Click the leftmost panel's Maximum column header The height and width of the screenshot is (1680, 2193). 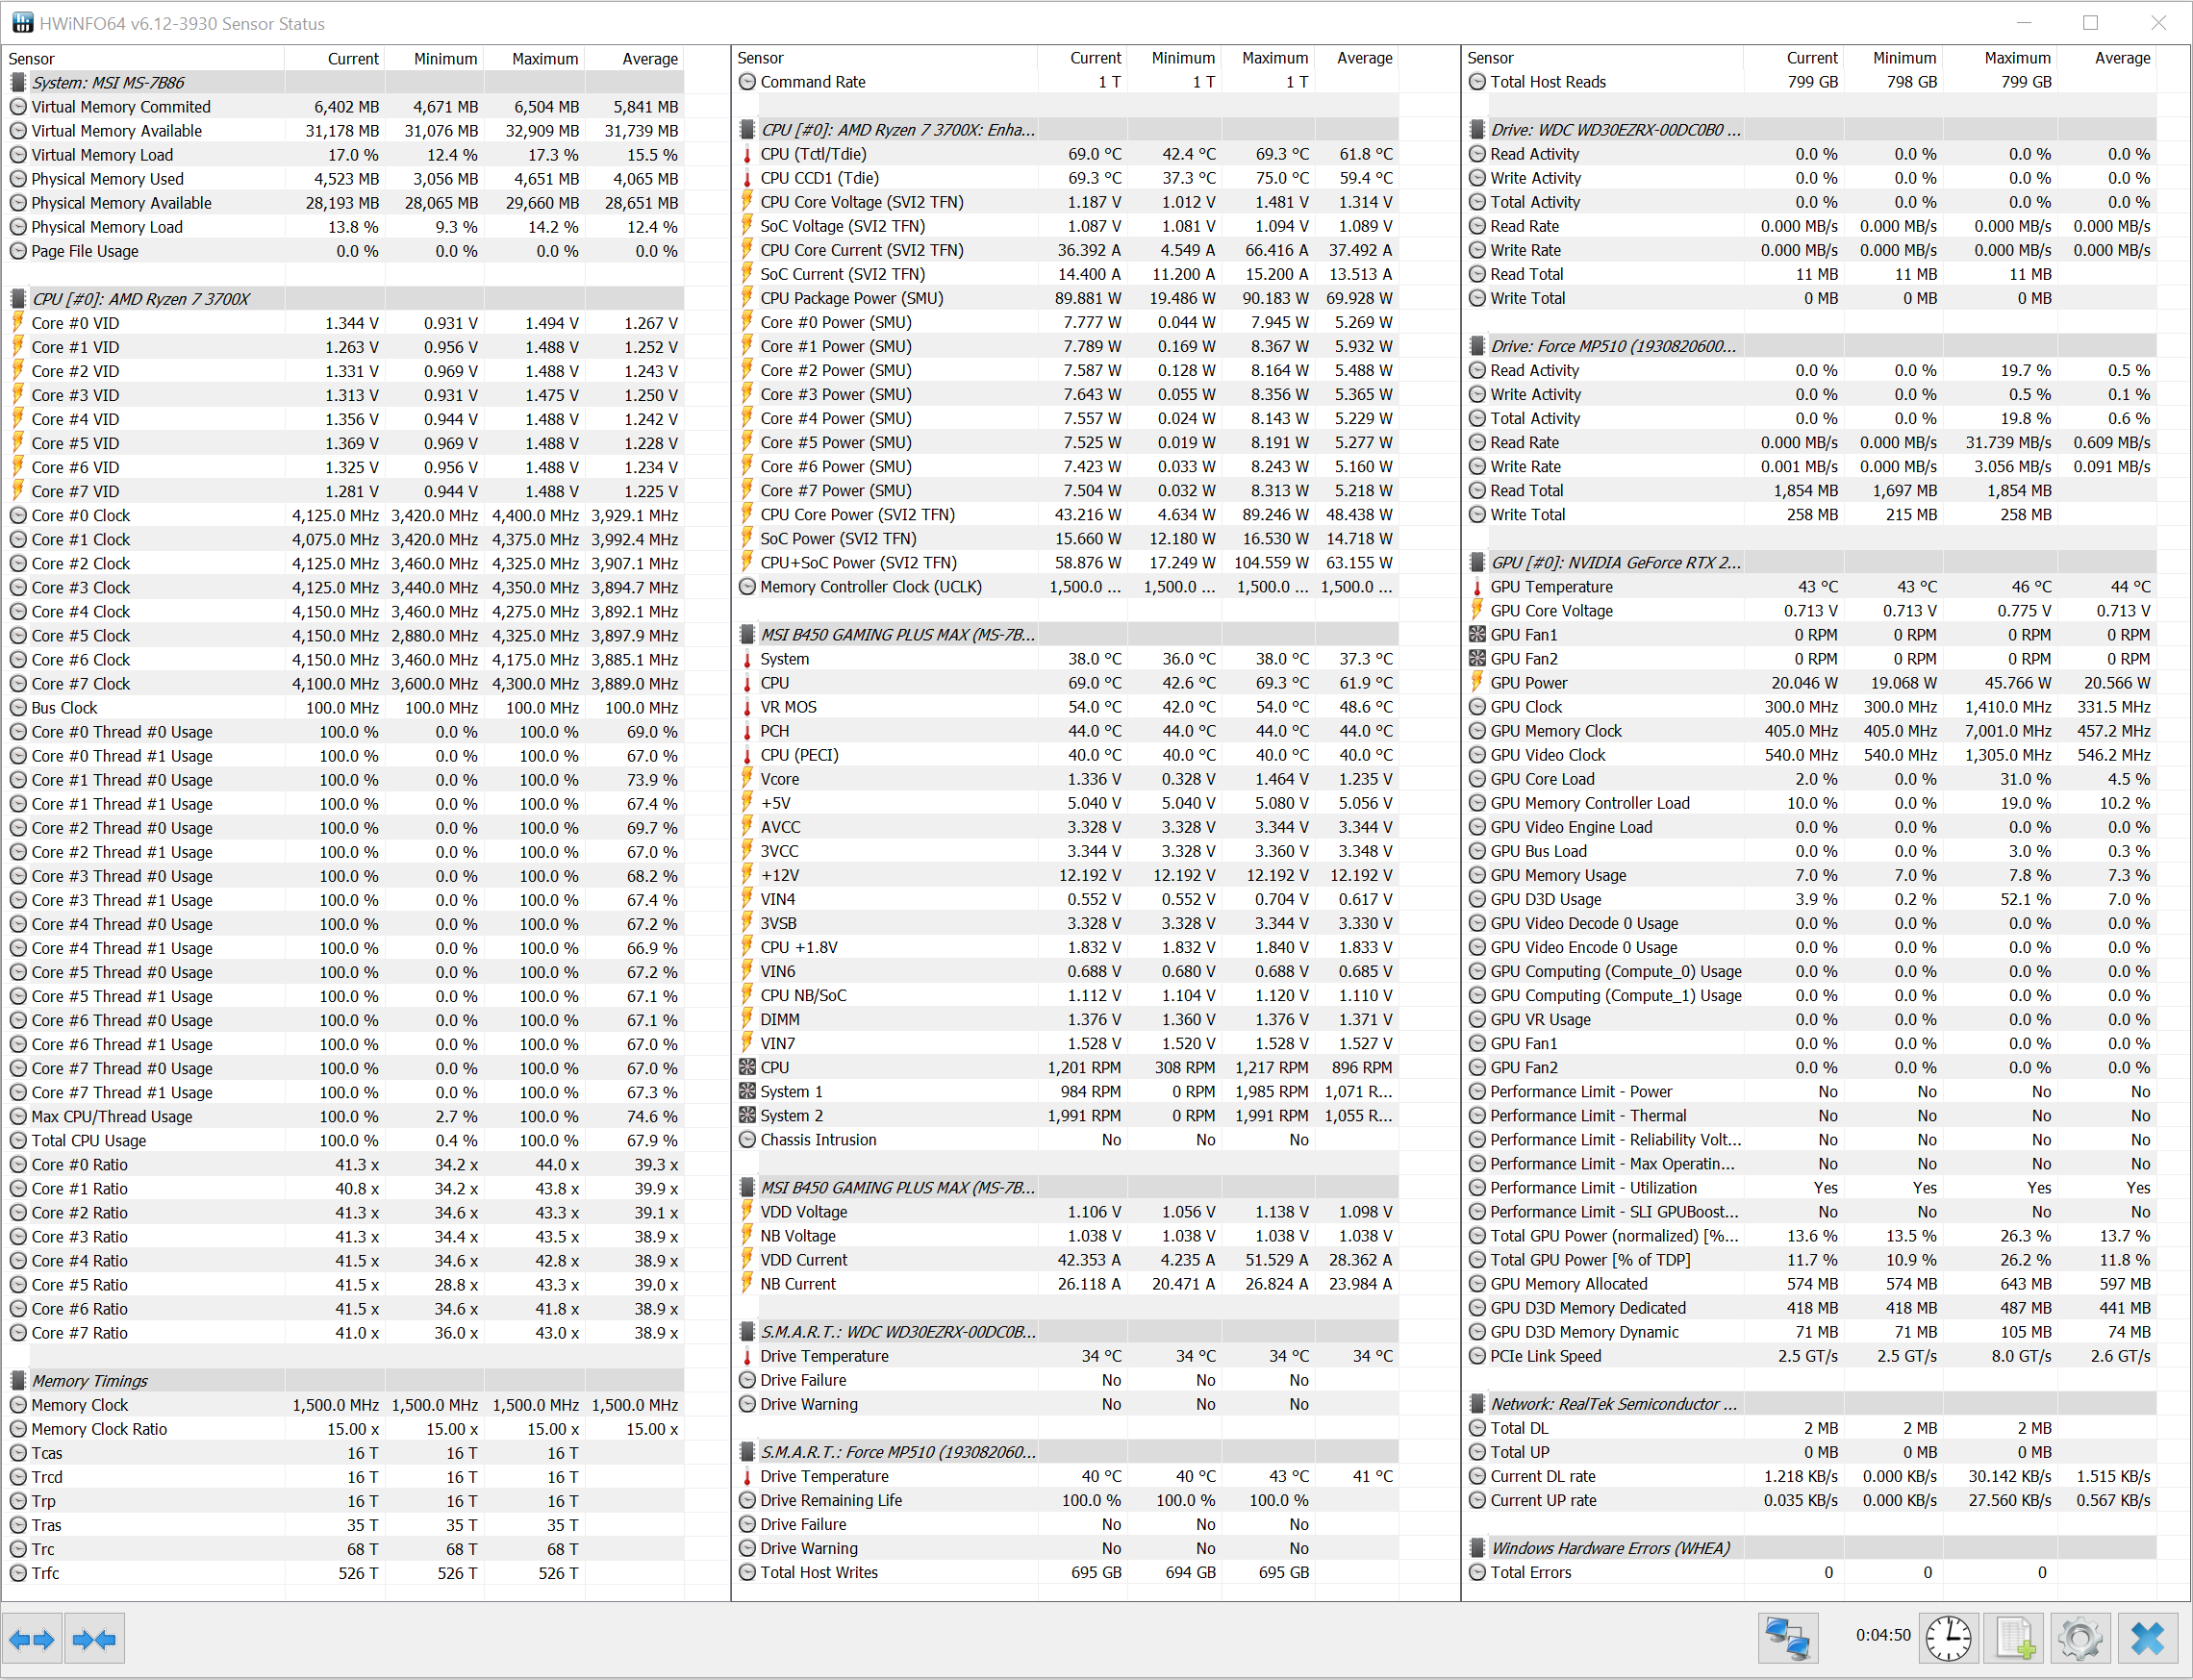[544, 59]
